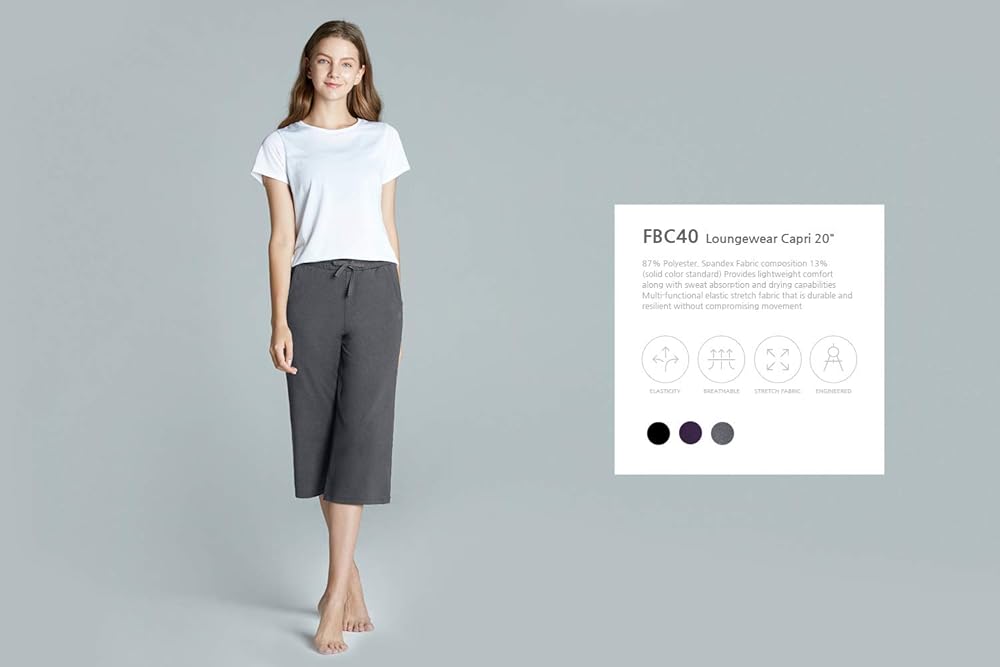
Task: Click the model's bare feet
Action: 342,620
